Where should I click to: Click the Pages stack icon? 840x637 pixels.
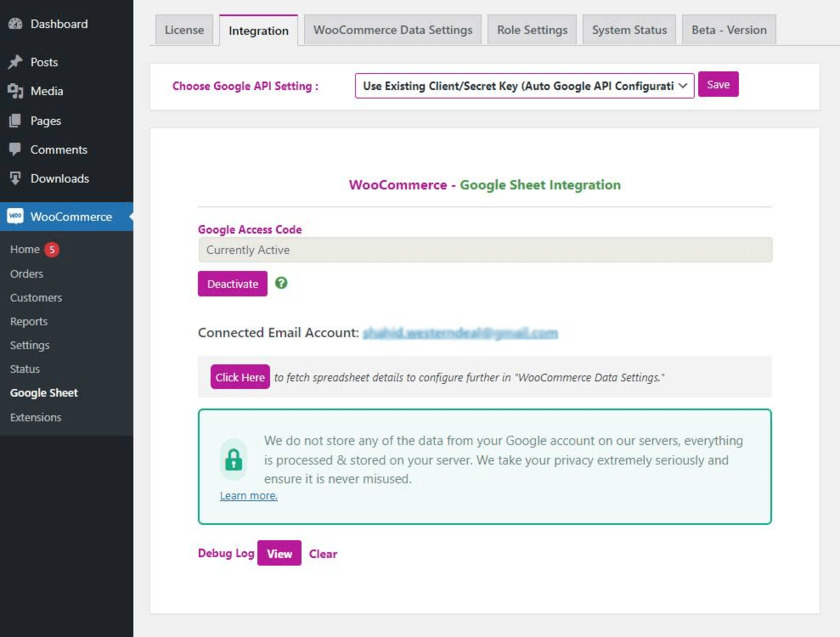(x=16, y=121)
